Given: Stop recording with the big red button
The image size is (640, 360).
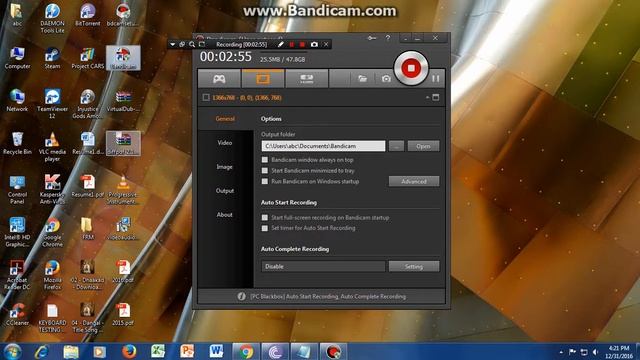Looking at the screenshot, I should point(411,68).
